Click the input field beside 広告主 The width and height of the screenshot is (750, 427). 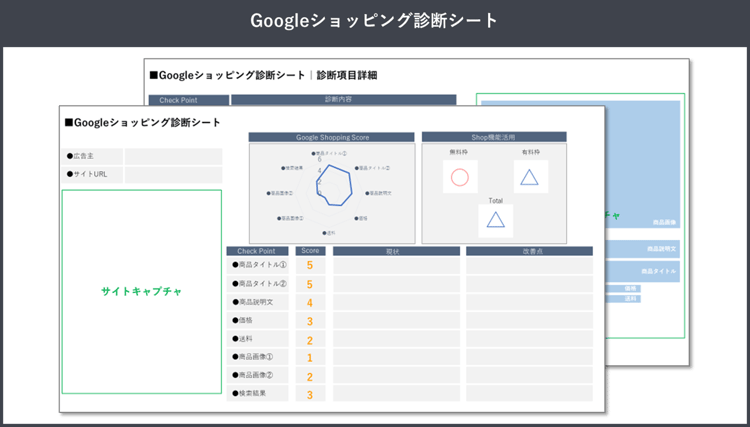[174, 156]
